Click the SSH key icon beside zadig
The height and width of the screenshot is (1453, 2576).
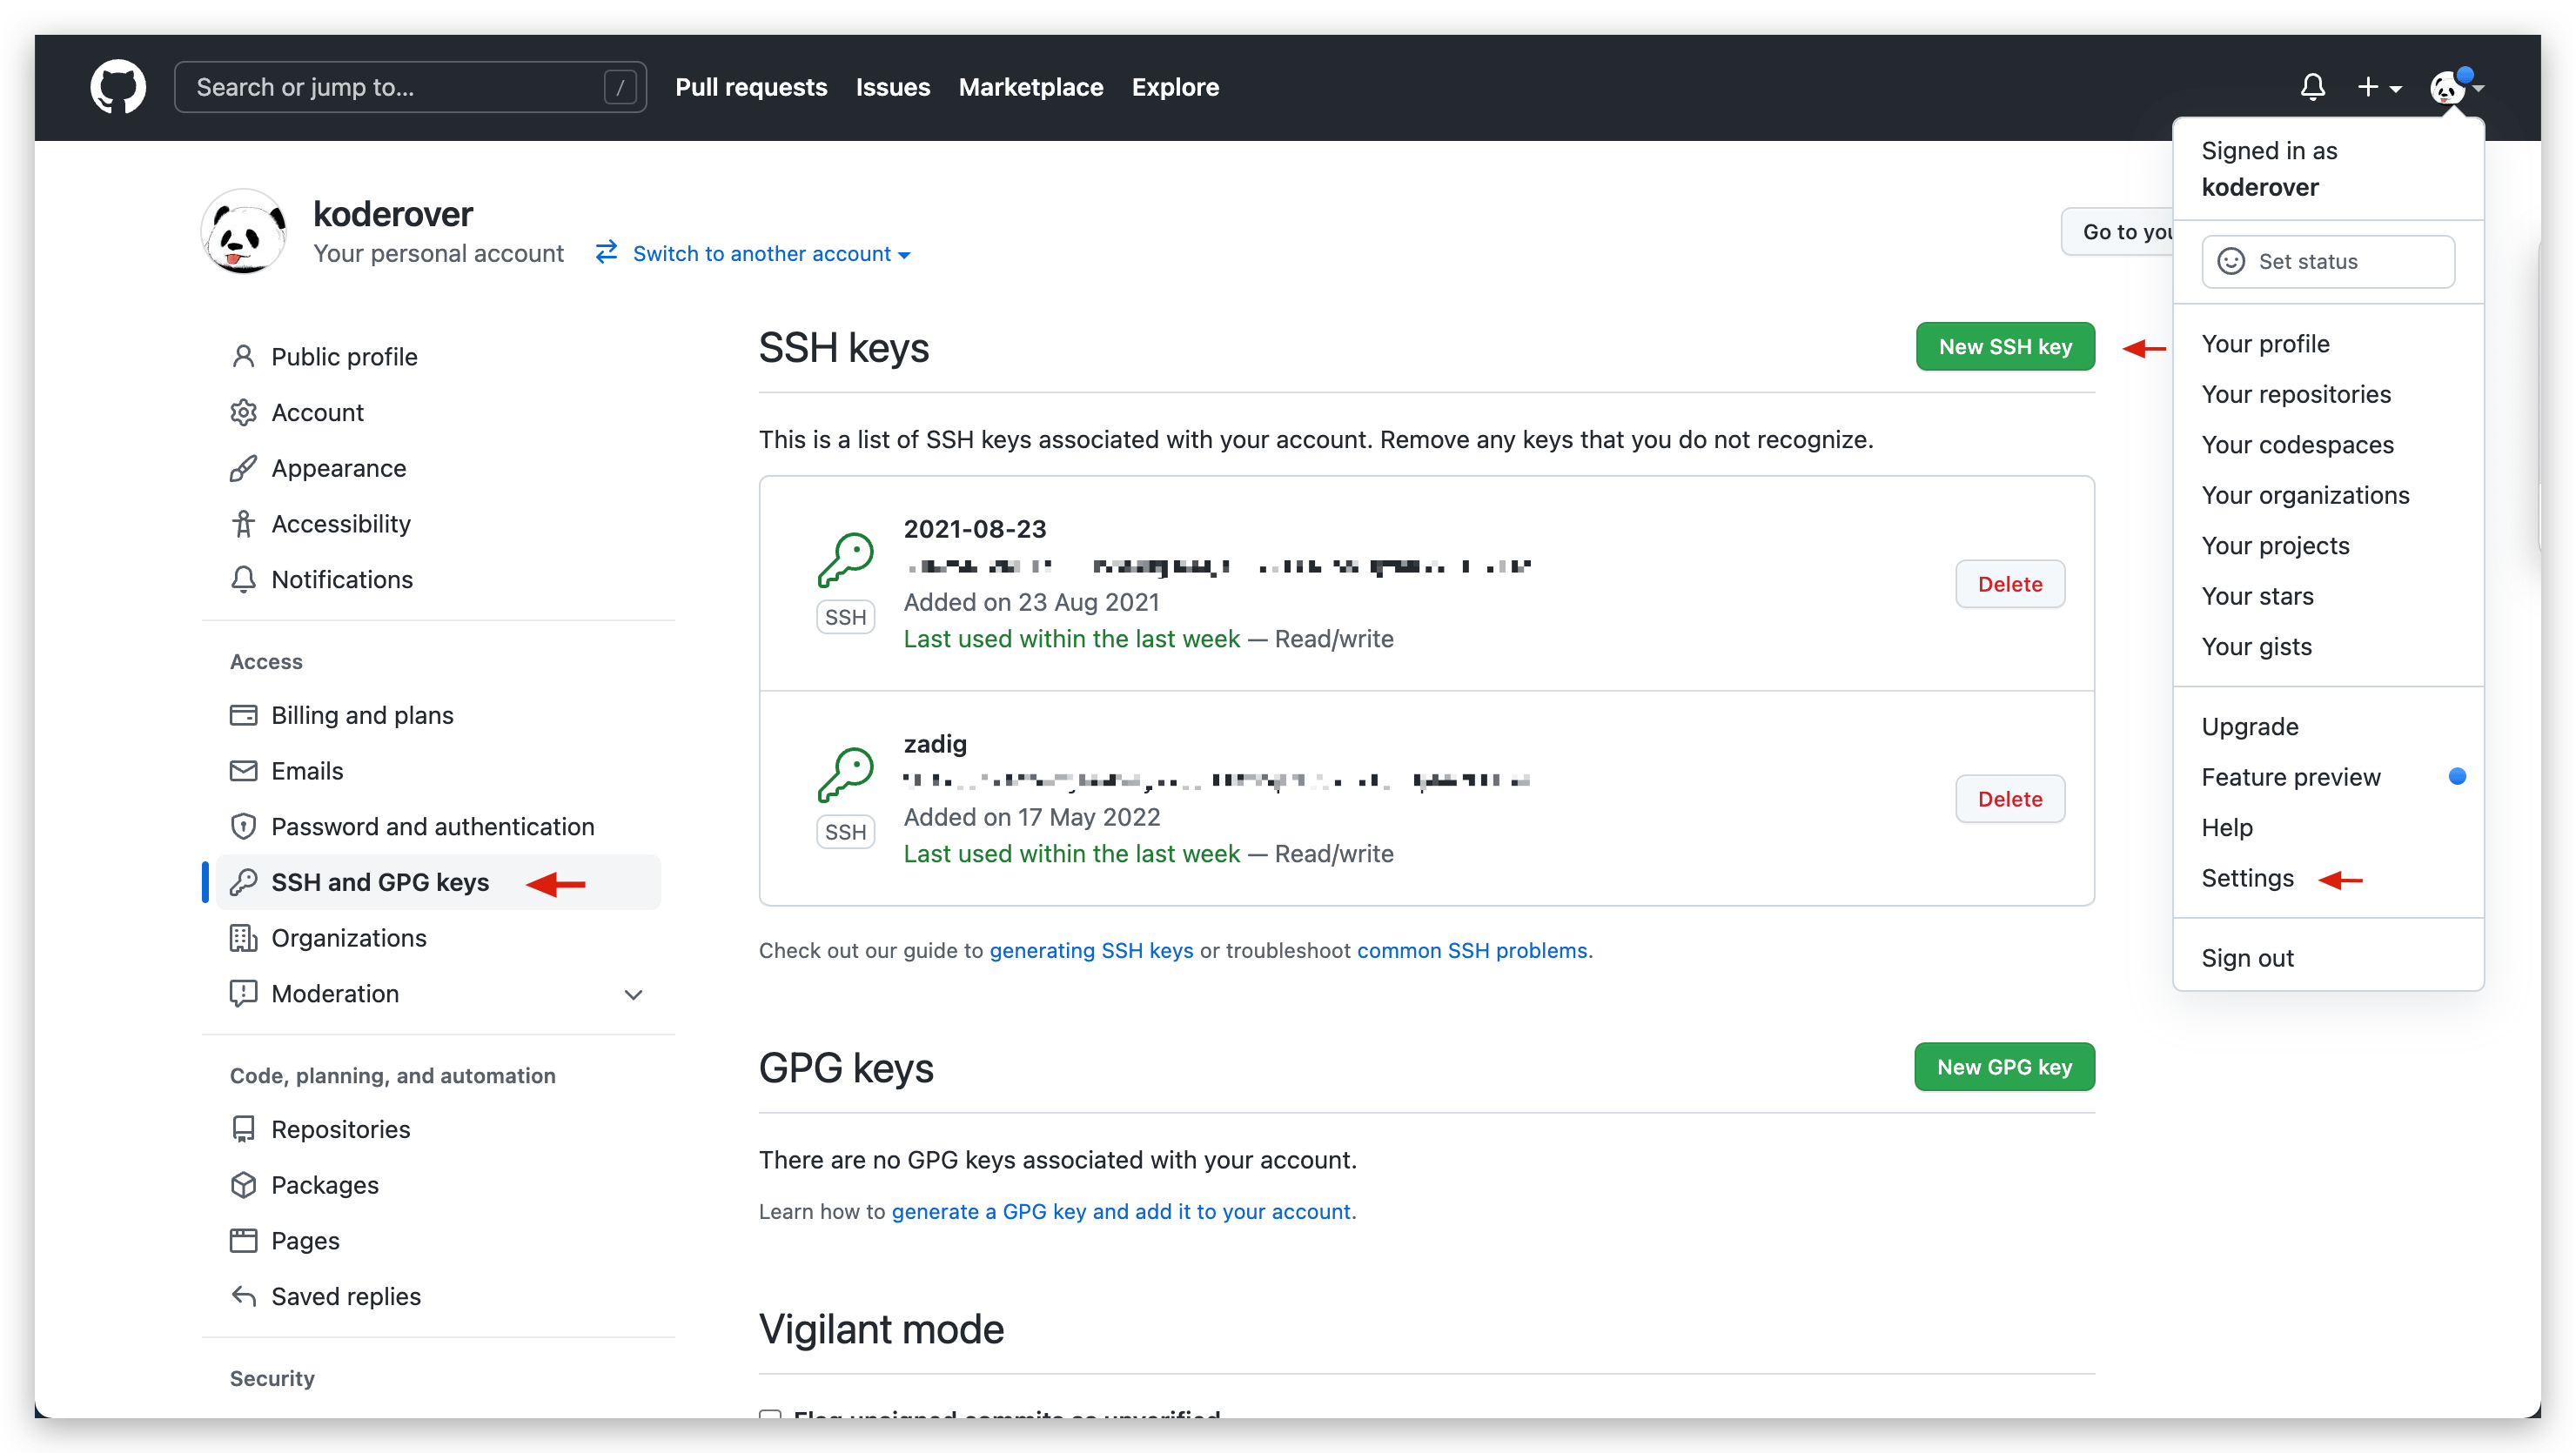pos(846,775)
